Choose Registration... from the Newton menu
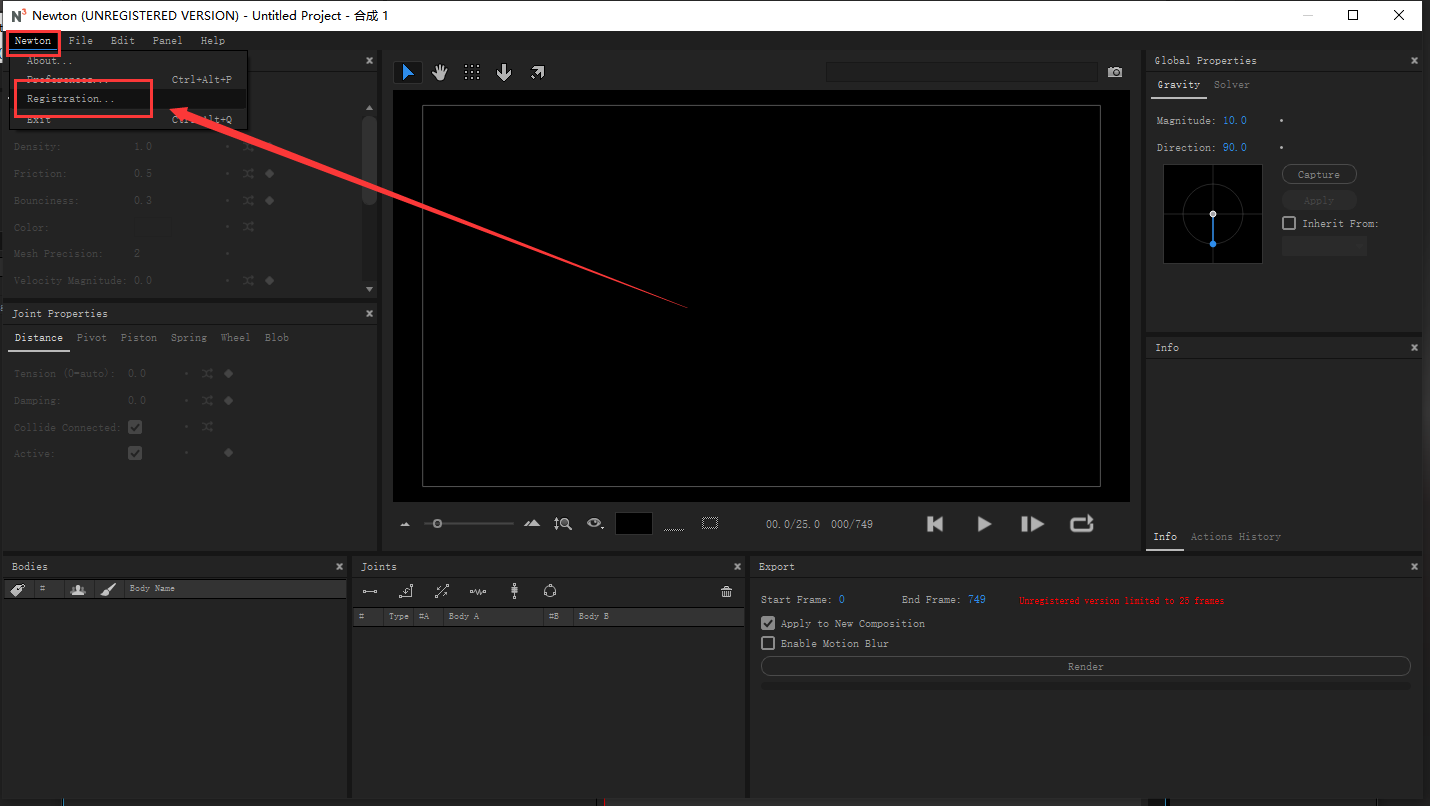 (x=71, y=99)
